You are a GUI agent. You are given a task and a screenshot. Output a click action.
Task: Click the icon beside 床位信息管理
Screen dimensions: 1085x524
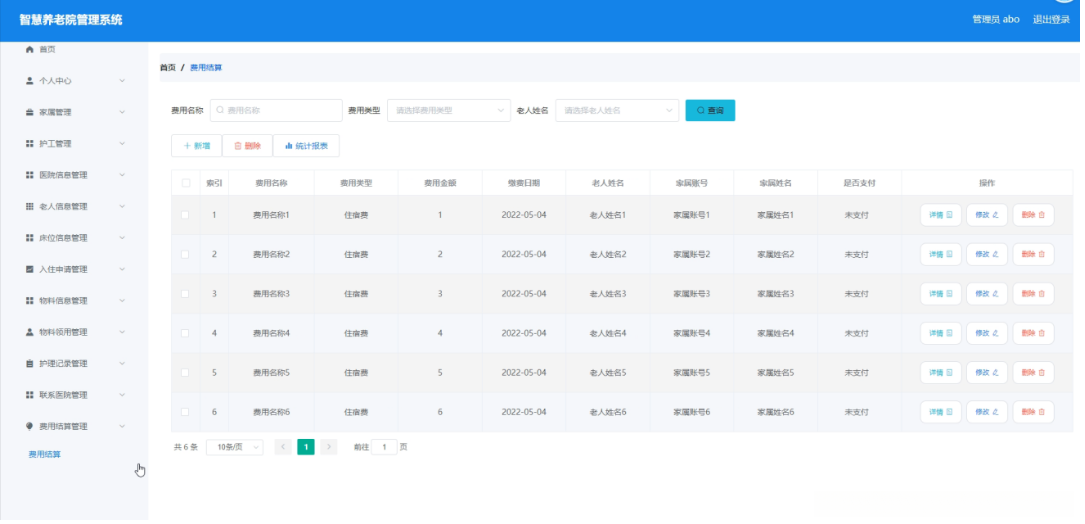click(x=29, y=237)
